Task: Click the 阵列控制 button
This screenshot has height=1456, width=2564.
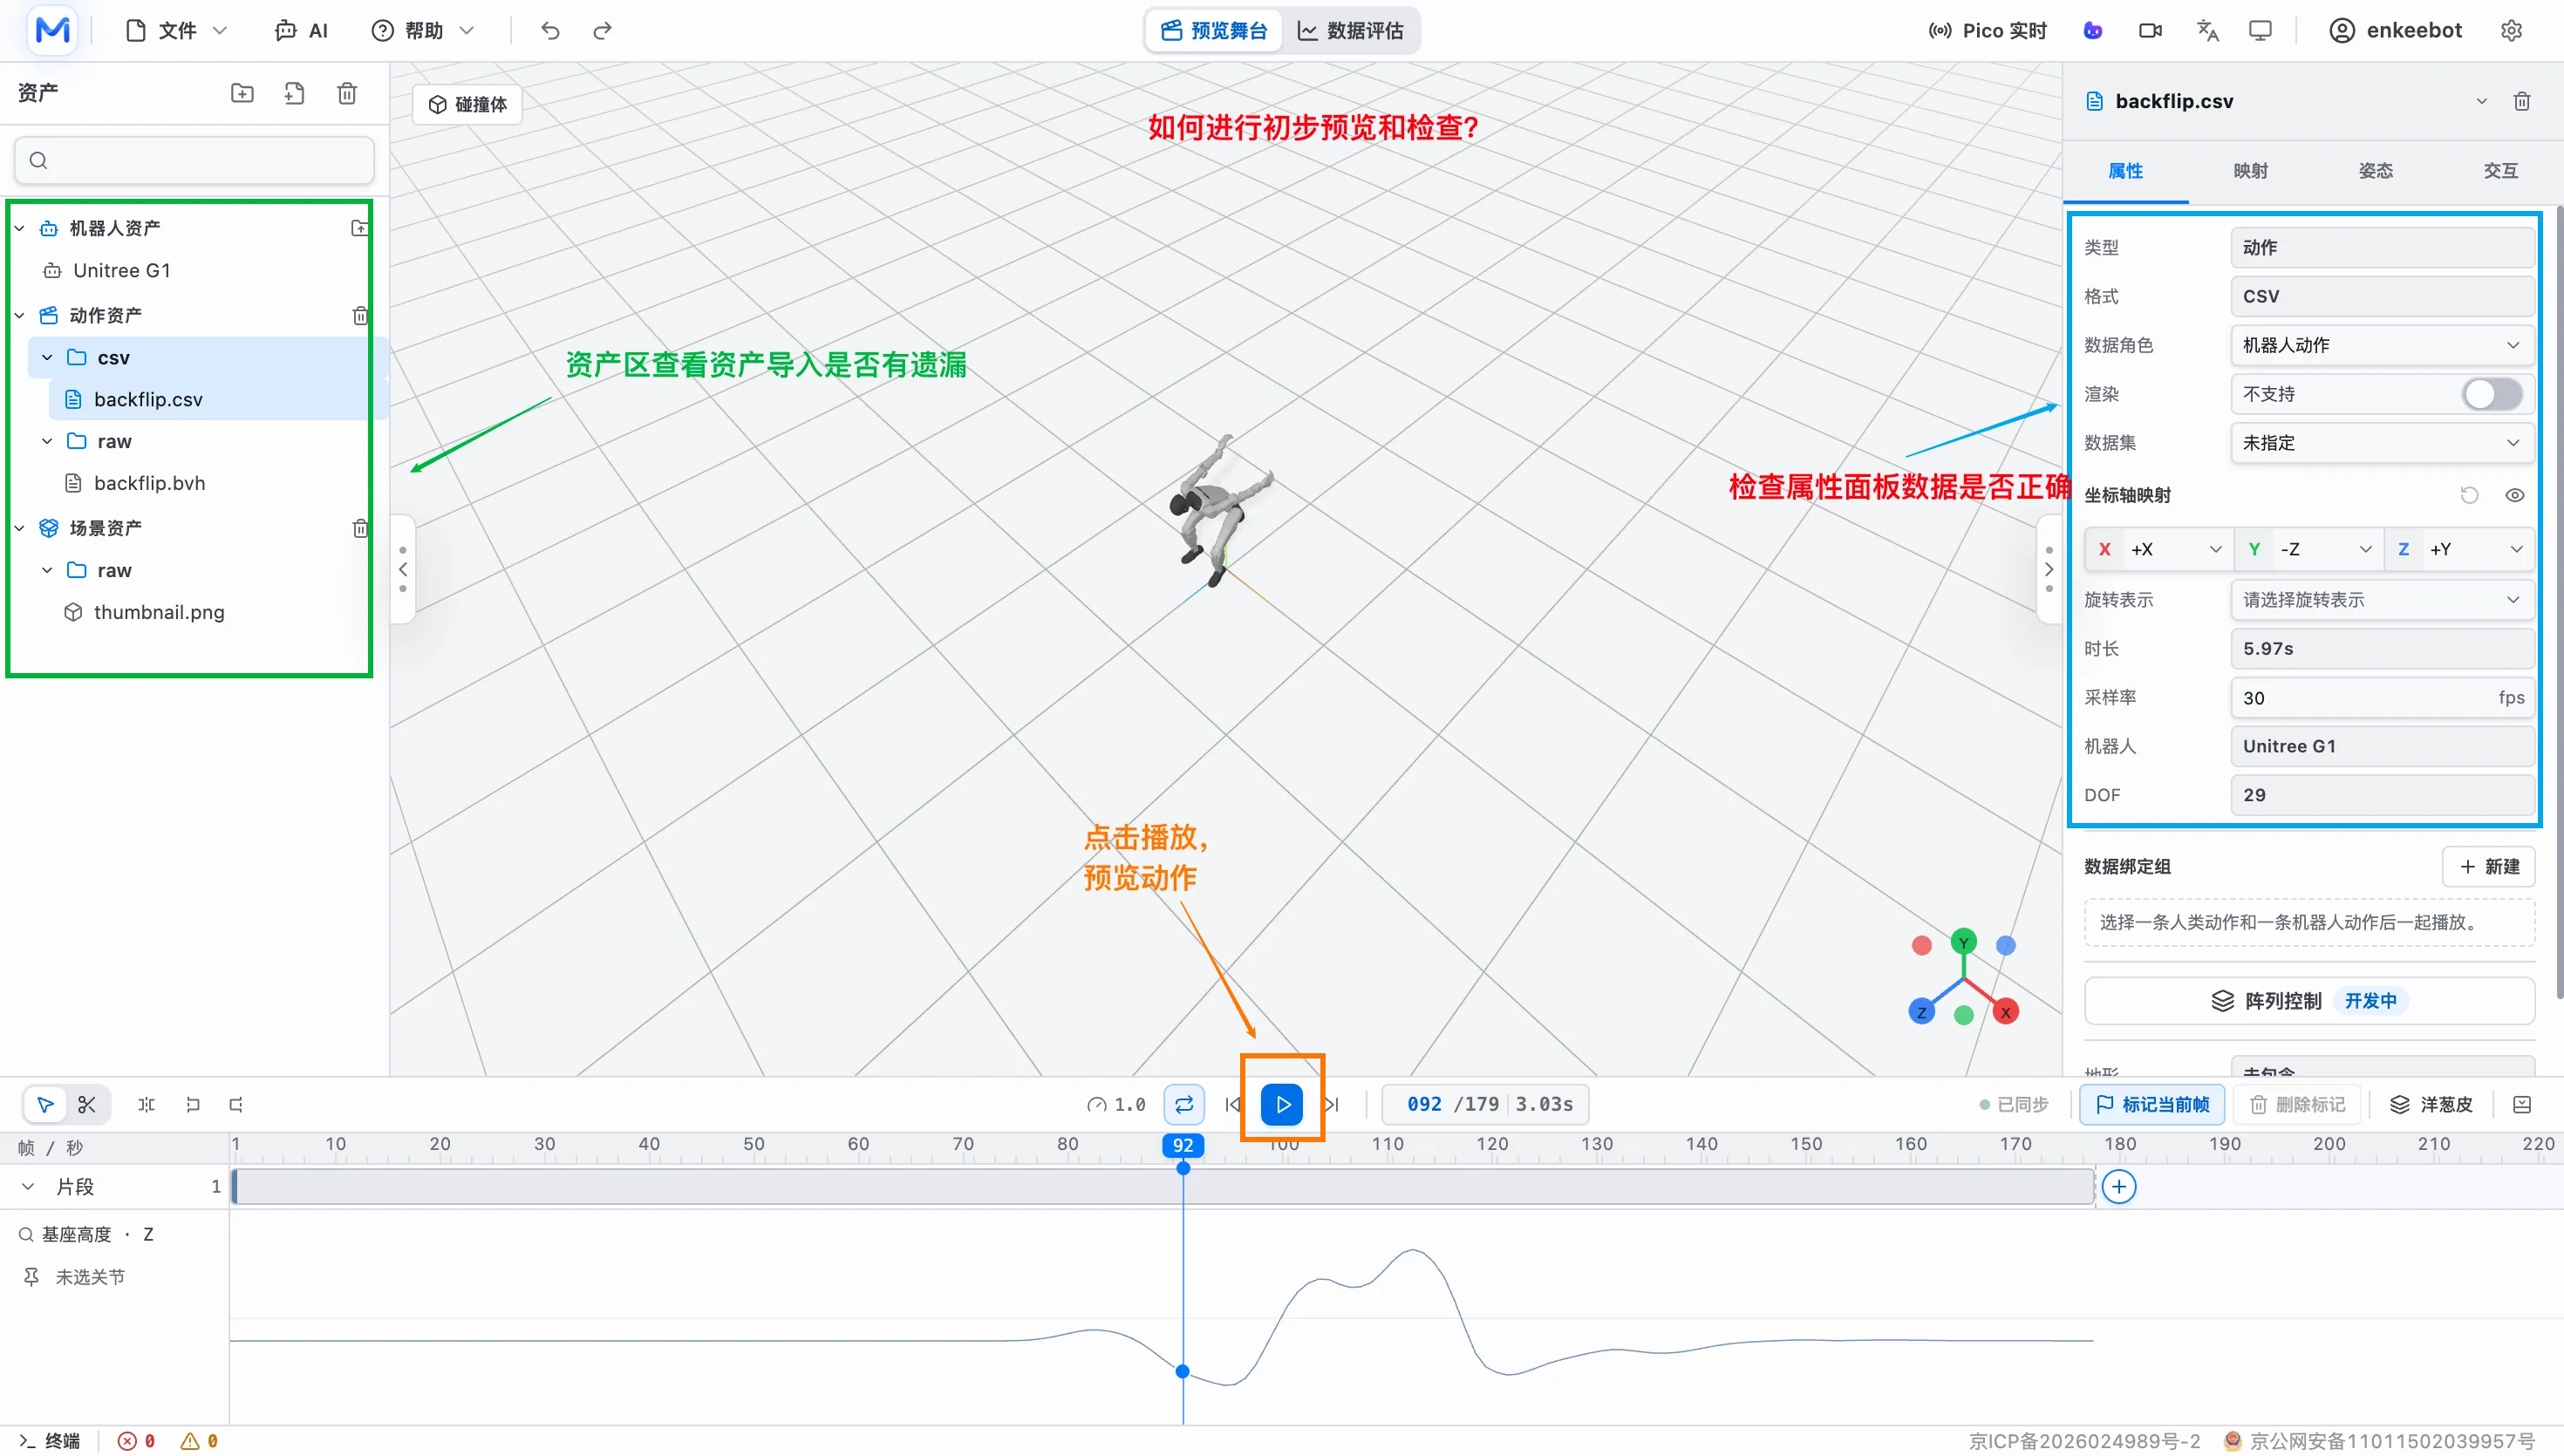Action: [2309, 1000]
